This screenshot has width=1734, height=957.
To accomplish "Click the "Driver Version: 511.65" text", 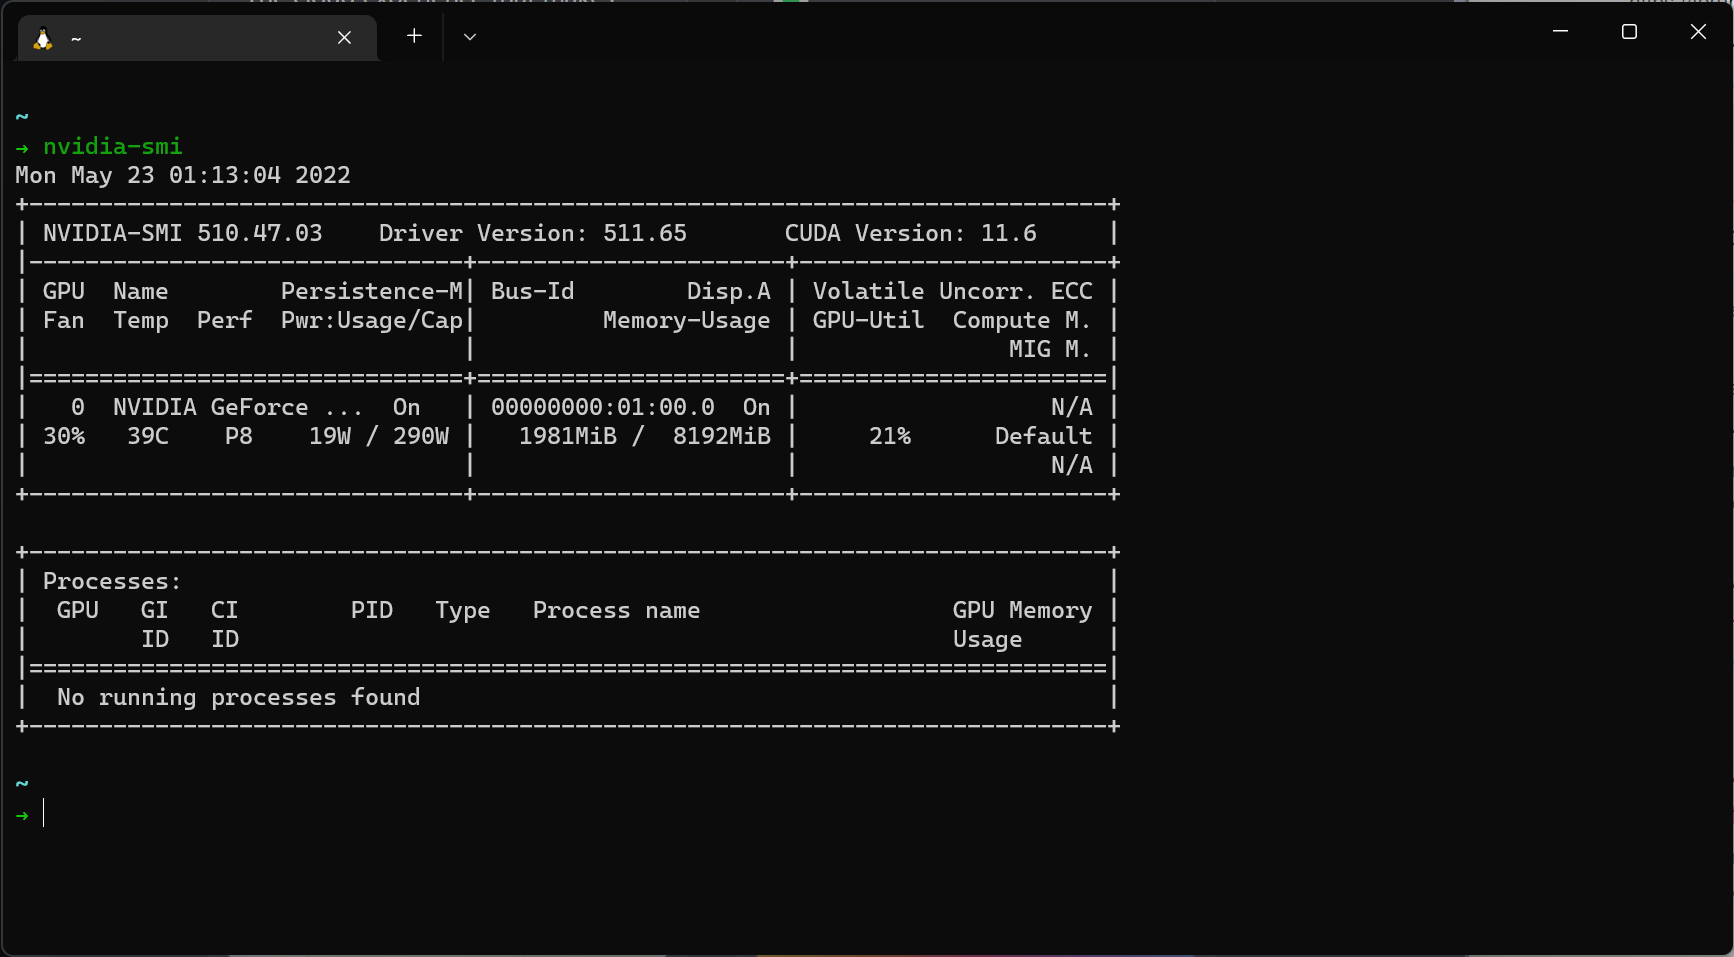I will pos(533,234).
